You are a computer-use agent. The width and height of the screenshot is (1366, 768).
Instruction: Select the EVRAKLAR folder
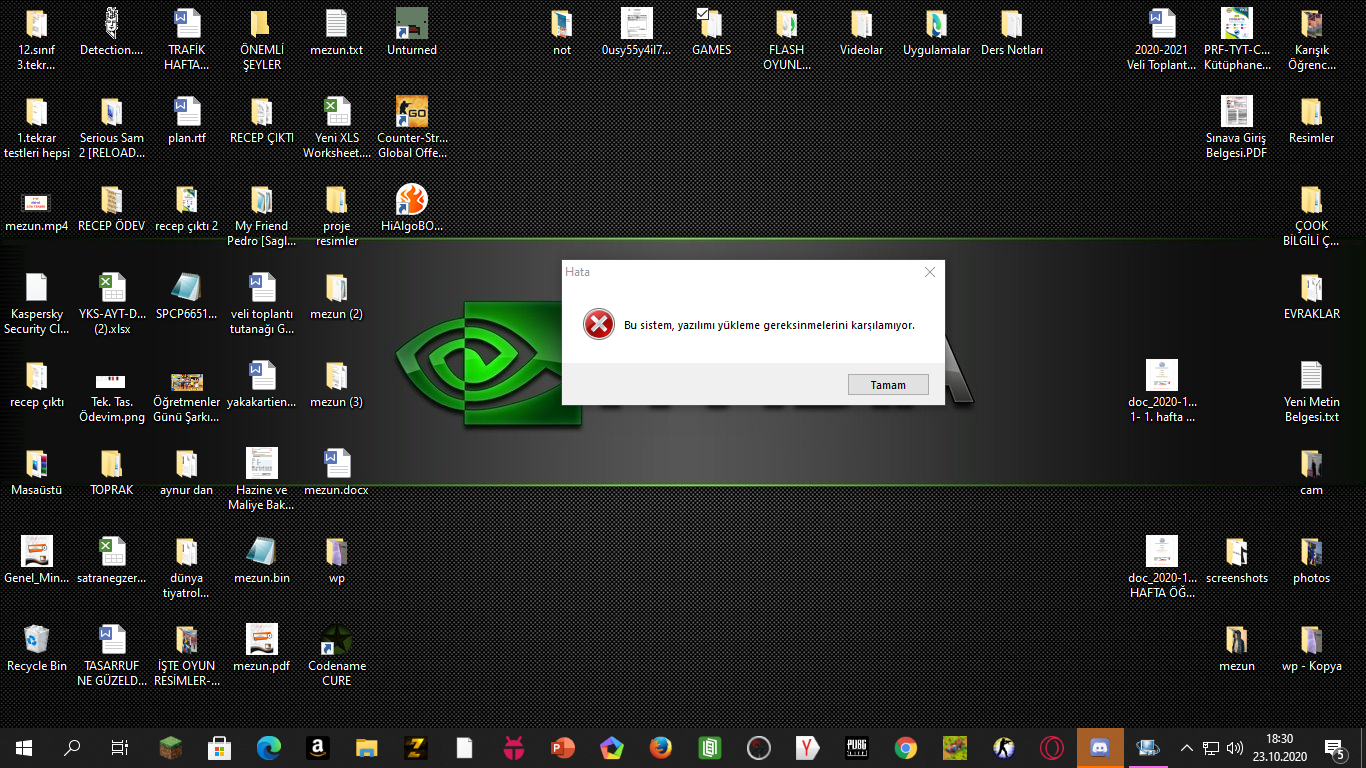1312,296
